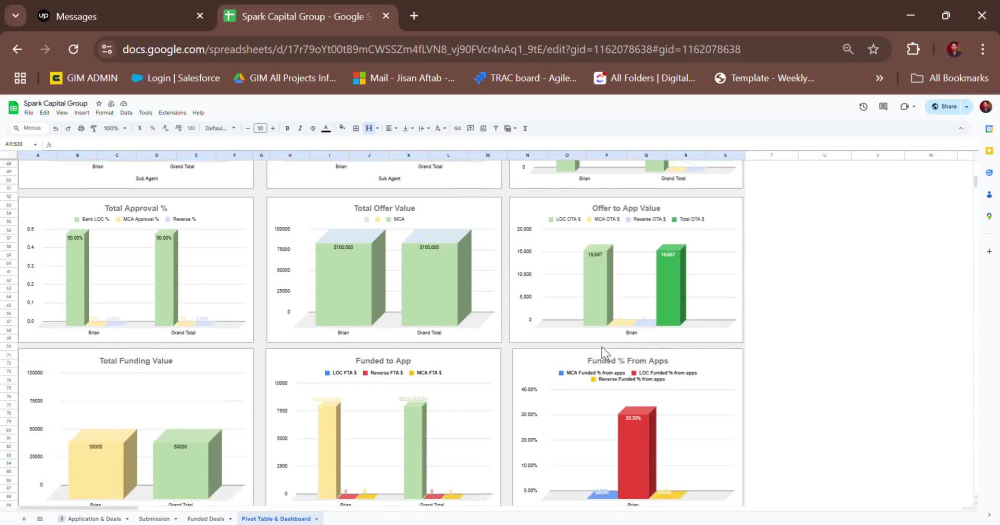The width and height of the screenshot is (1000, 525).
Task: Add a new sheet with the plus button
Action: click(24, 519)
